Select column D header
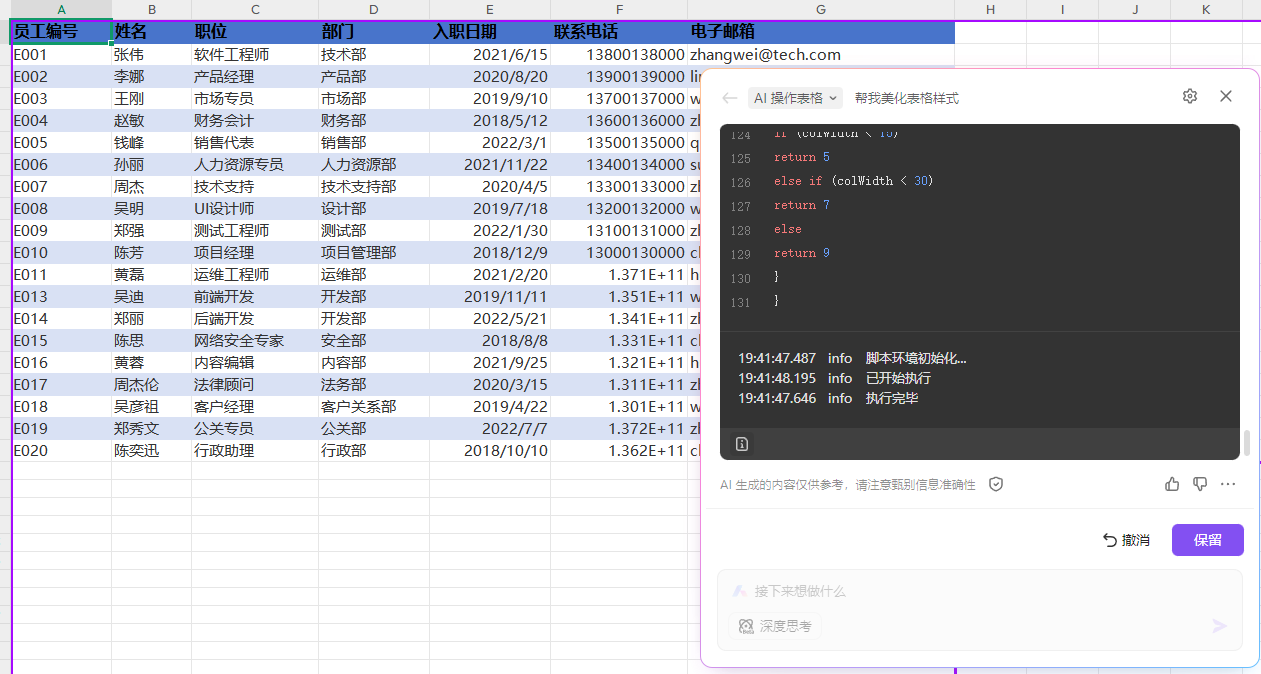Viewport: 1261px width, 674px height. 374,9
